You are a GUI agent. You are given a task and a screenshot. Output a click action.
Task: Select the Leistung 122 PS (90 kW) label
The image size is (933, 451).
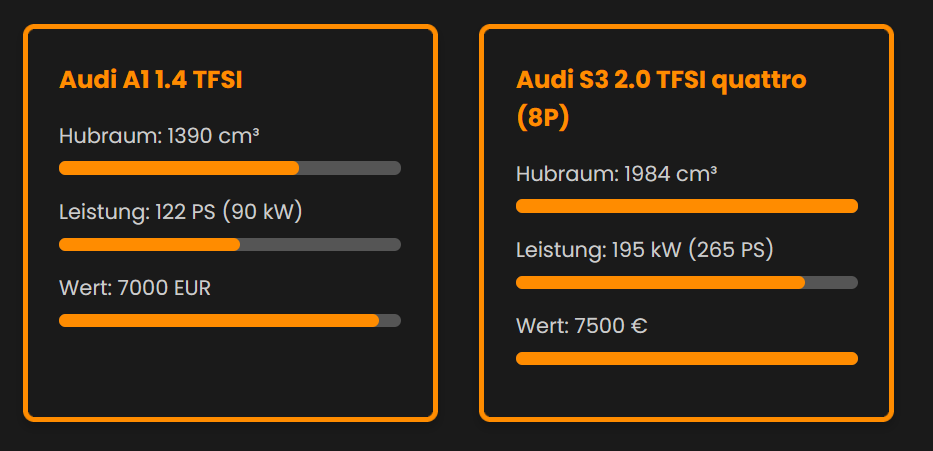pyautogui.click(x=180, y=212)
